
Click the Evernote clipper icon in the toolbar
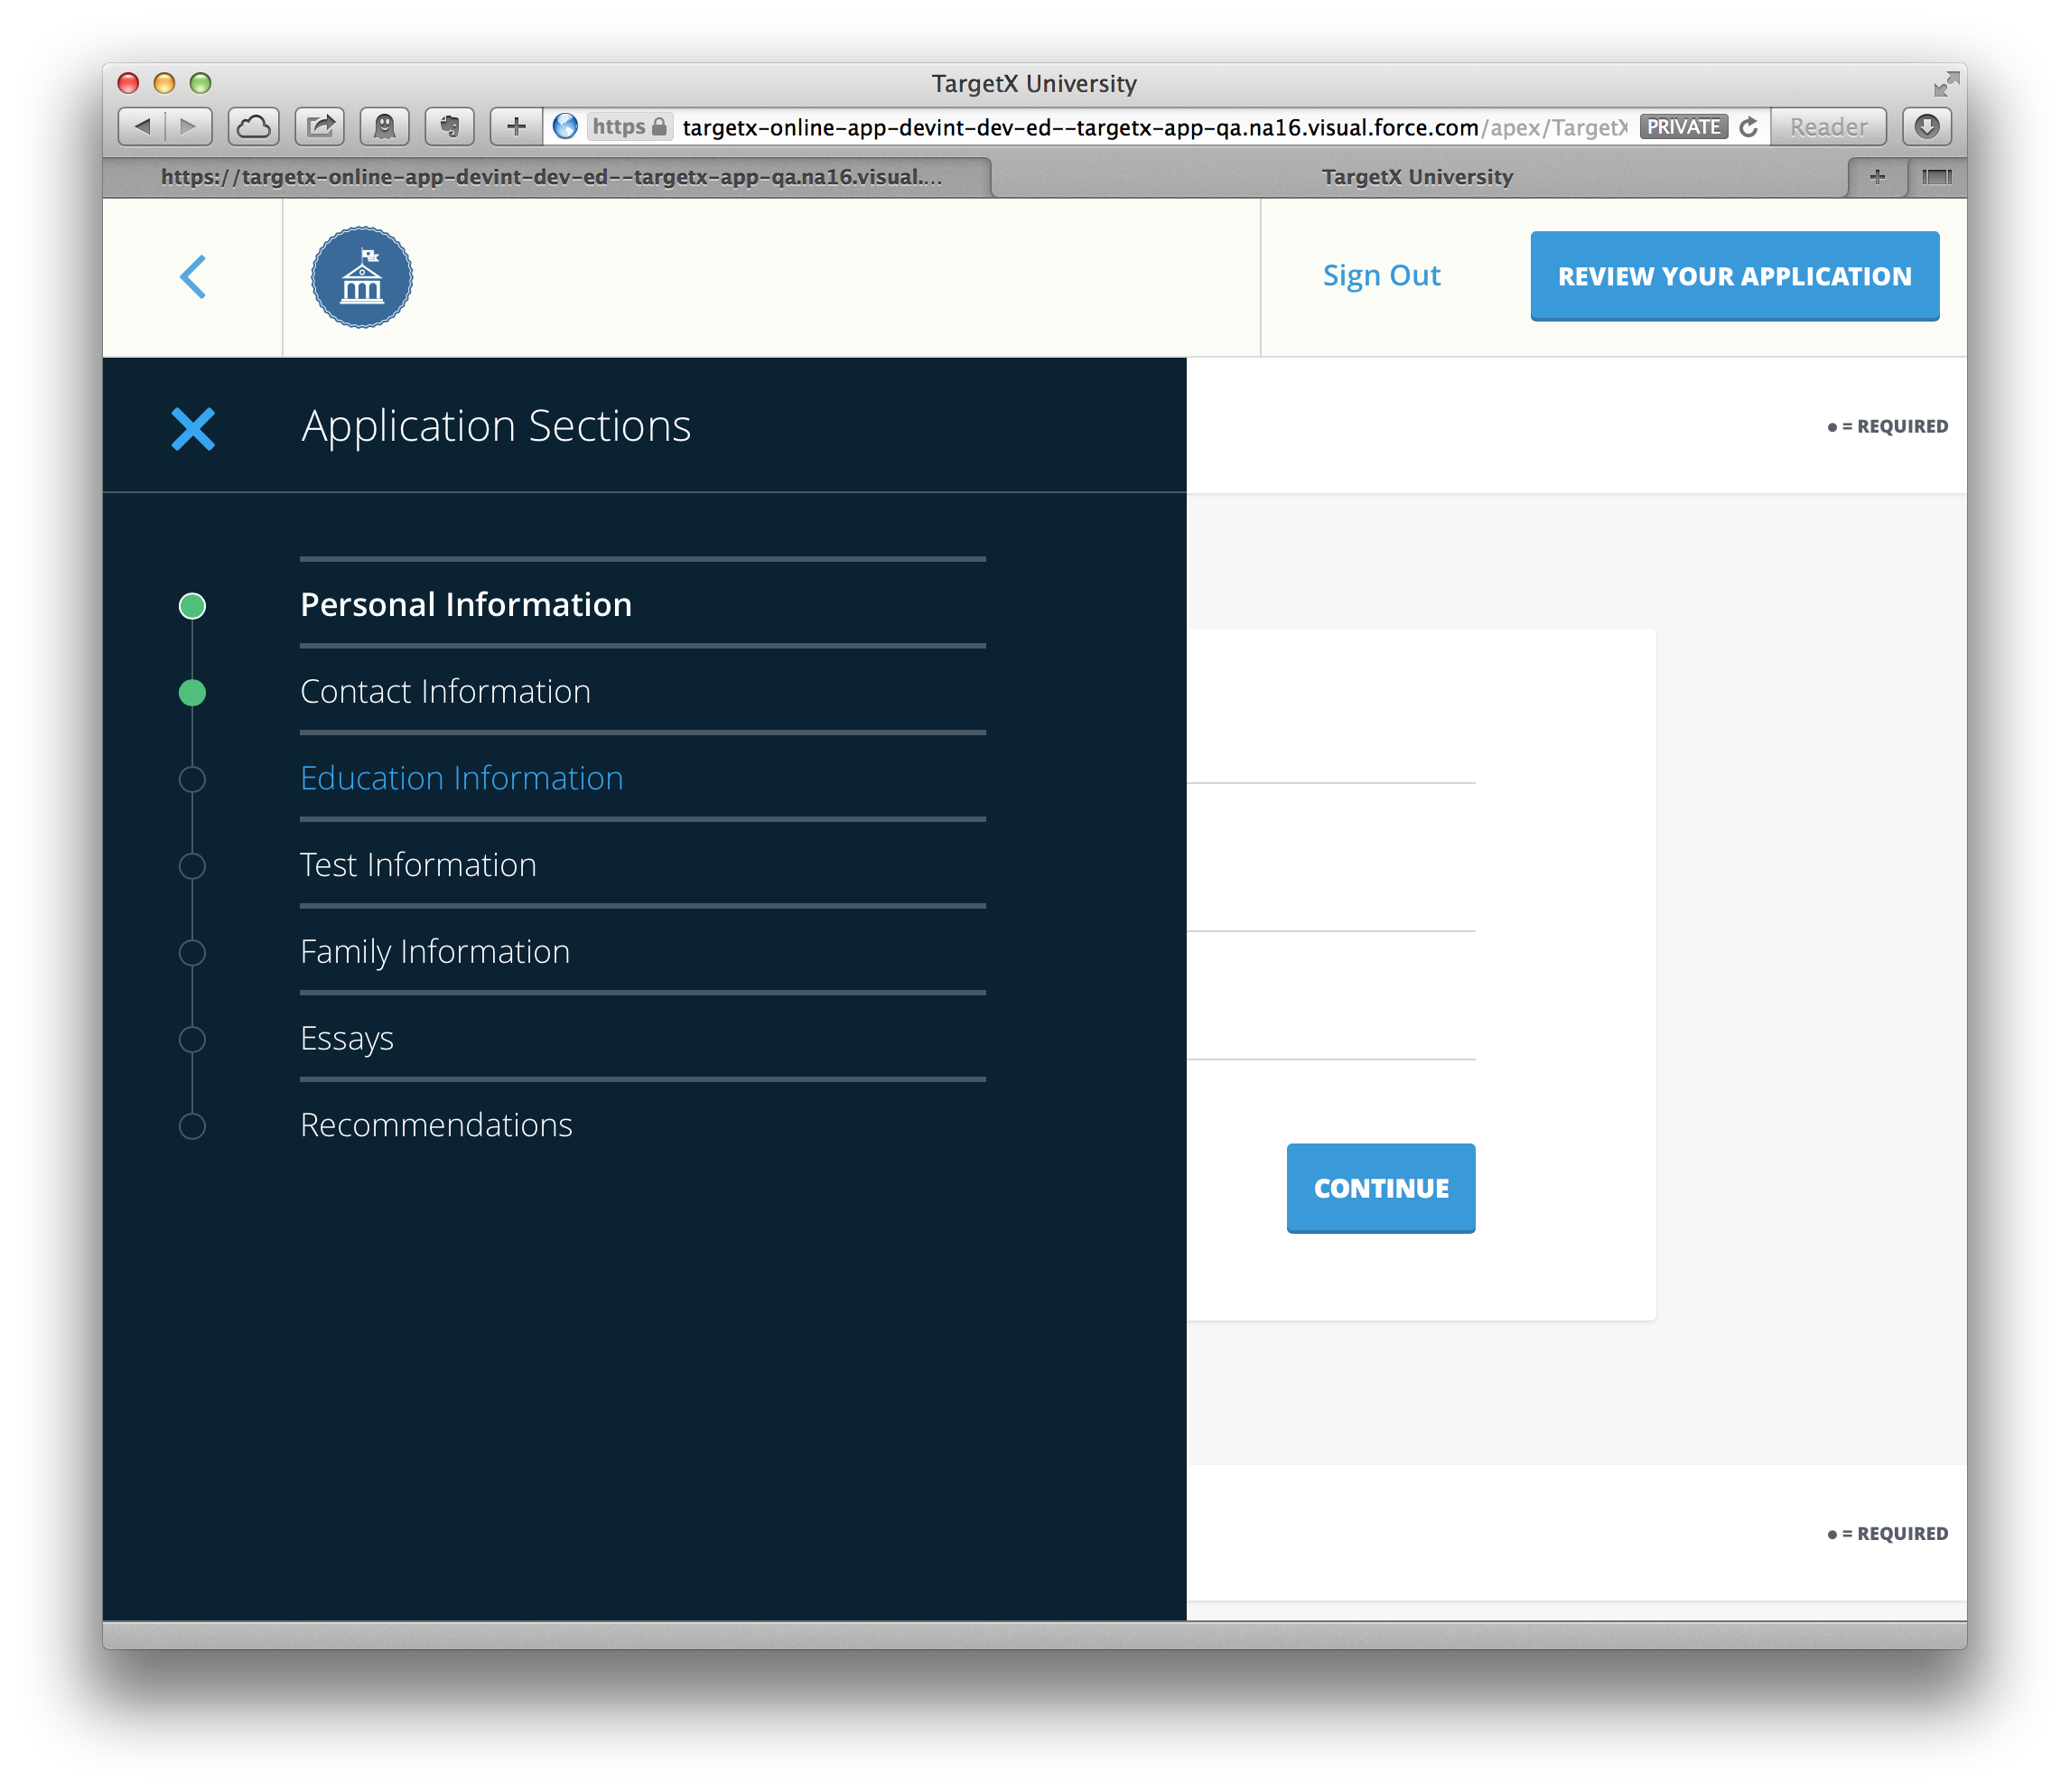pyautogui.click(x=449, y=127)
